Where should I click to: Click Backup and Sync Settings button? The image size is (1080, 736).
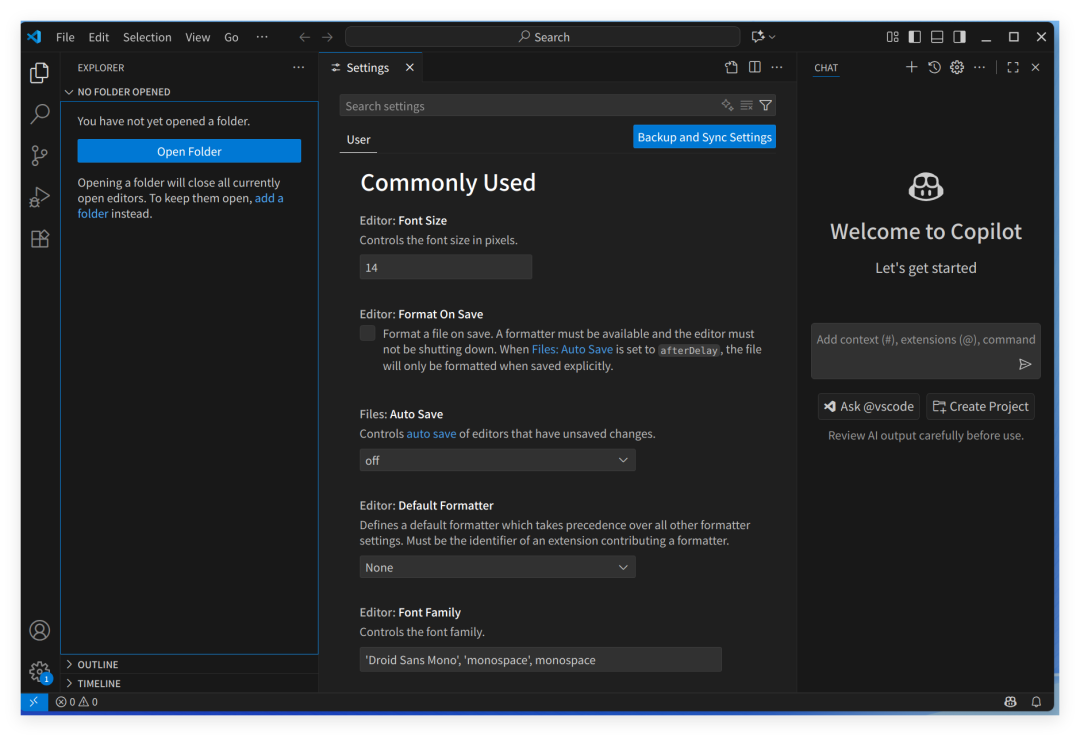coord(704,137)
